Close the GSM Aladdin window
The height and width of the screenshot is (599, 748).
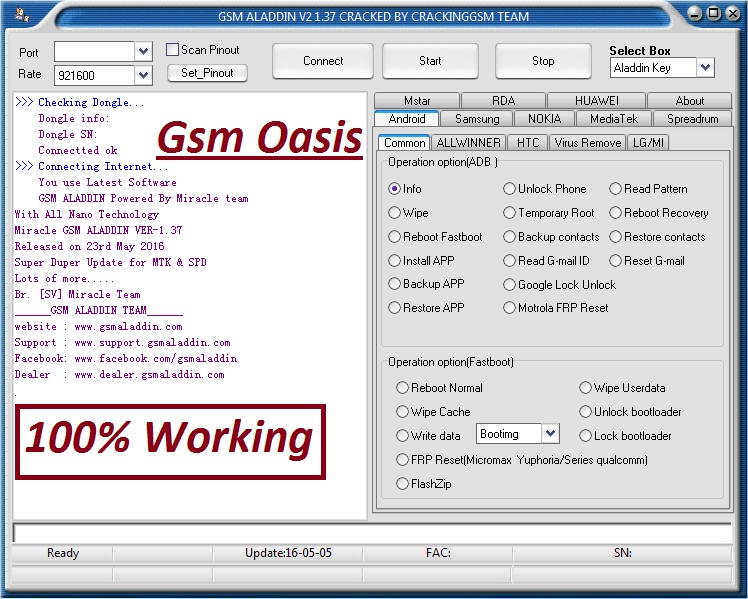(732, 13)
